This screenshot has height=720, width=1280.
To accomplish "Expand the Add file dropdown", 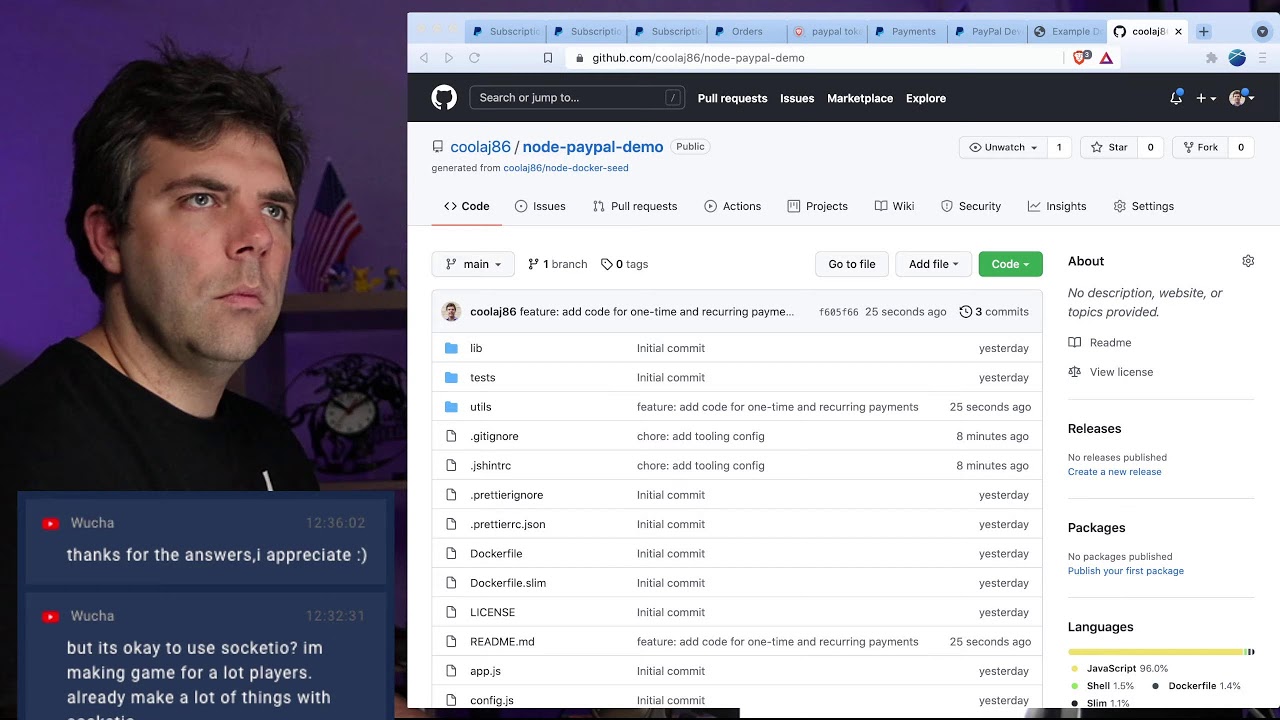I will coord(933,264).
